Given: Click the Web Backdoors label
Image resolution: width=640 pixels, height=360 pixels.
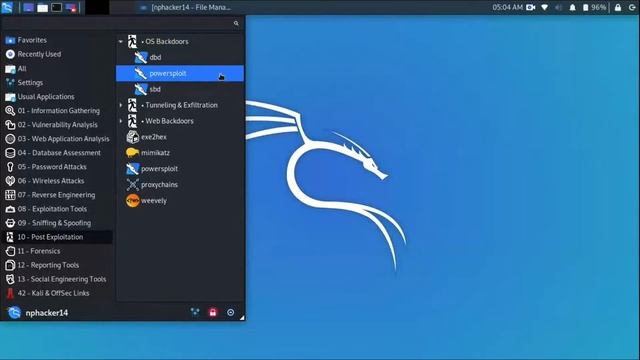Looking at the screenshot, I should [x=169, y=121].
